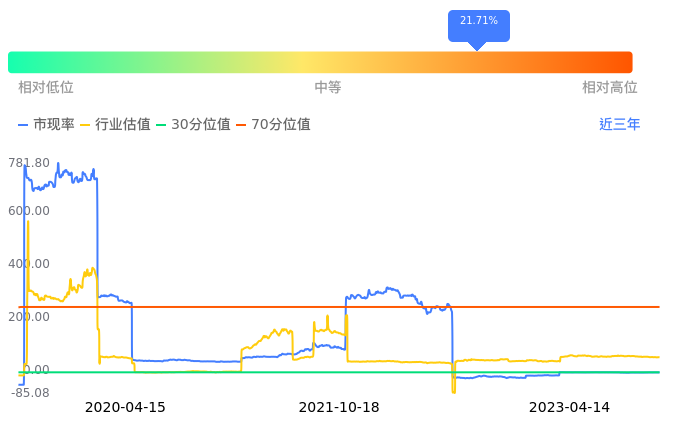Click the 200.00 y-axis tick label
The image size is (686, 442).
[x=29, y=317]
